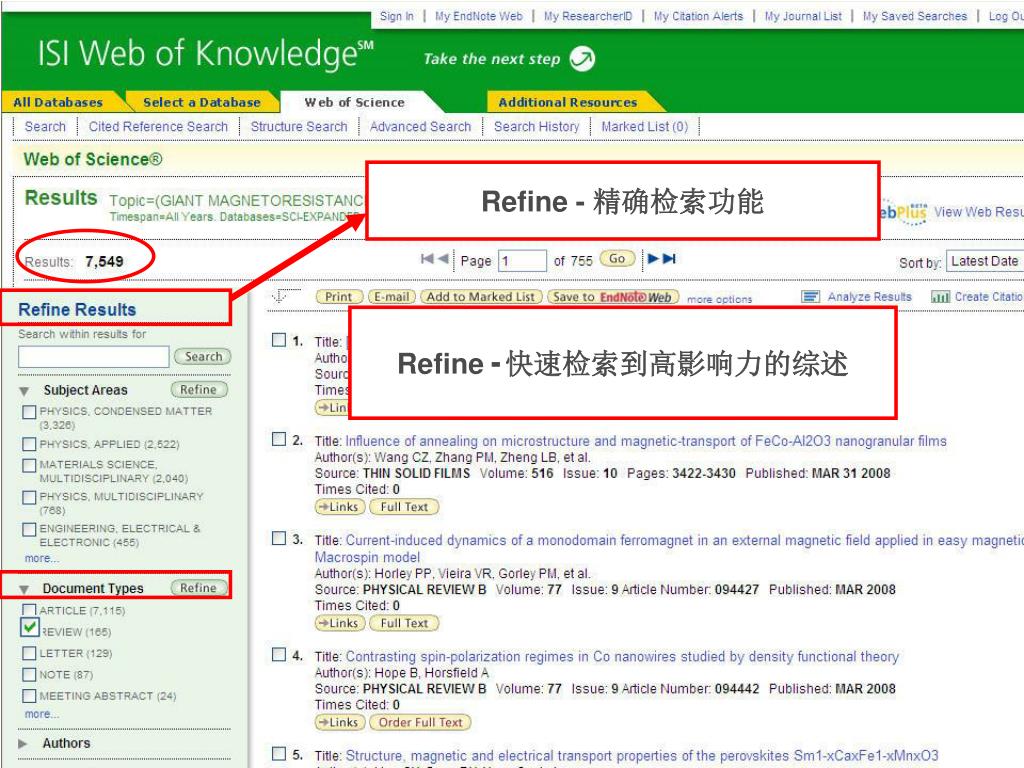
Task: Click the Go page button
Action: point(616,259)
